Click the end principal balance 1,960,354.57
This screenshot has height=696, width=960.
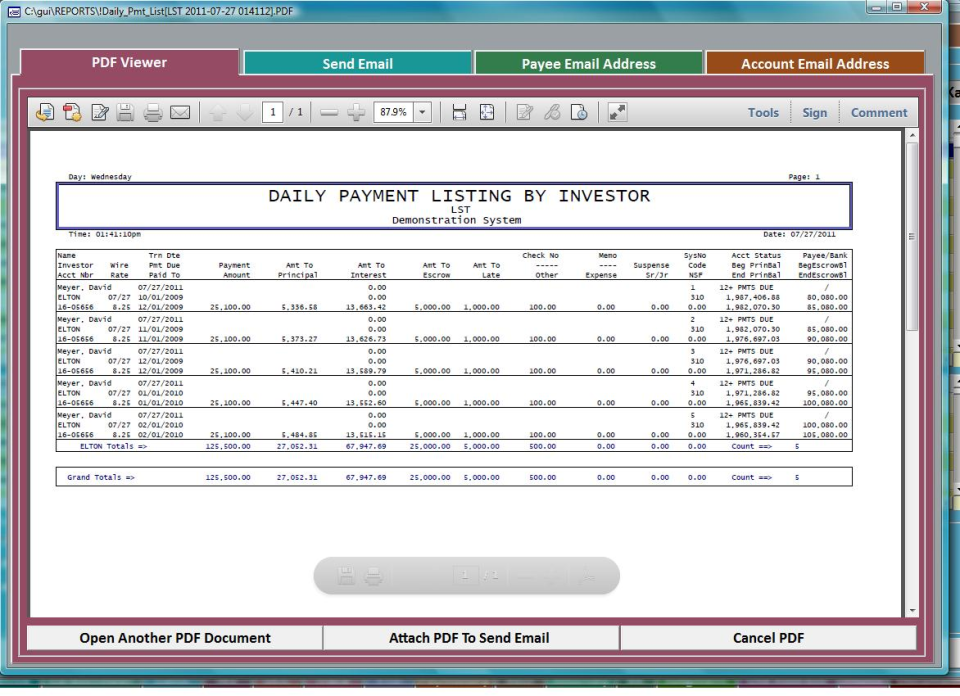coord(753,435)
